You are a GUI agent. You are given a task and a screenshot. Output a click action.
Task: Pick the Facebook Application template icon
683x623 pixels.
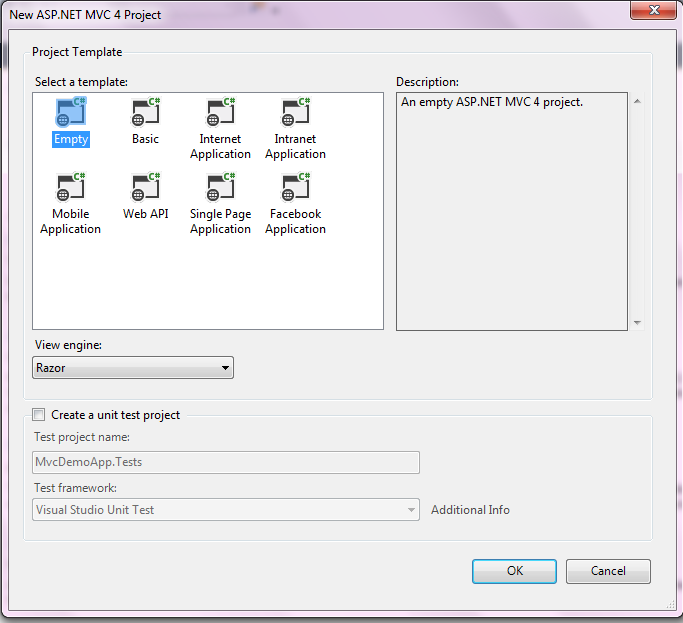pyautogui.click(x=296, y=188)
